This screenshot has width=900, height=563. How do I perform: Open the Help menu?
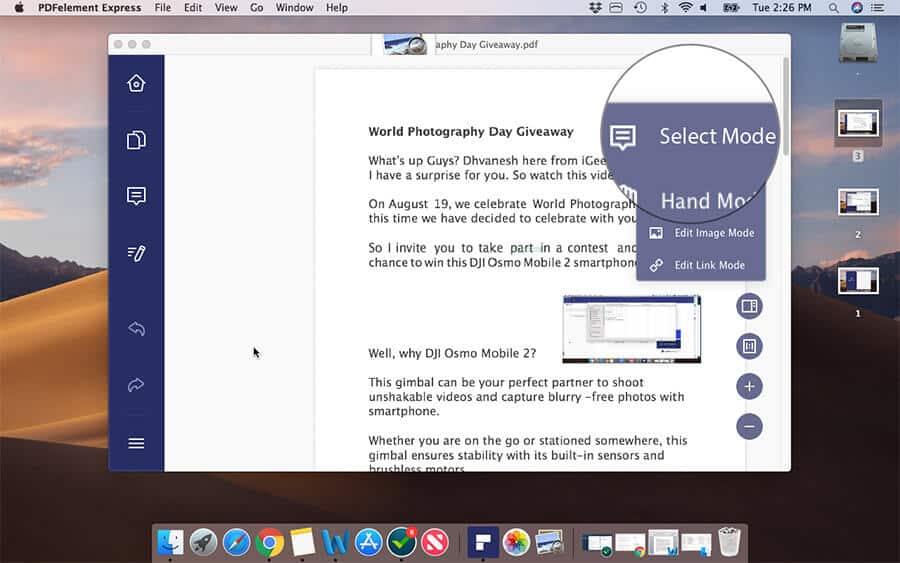337,7
